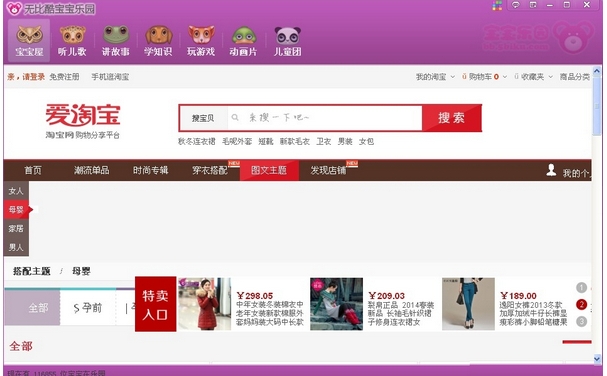The image size is (607, 376).
Task: Open 时尚专辑 tab
Action: [x=150, y=170]
